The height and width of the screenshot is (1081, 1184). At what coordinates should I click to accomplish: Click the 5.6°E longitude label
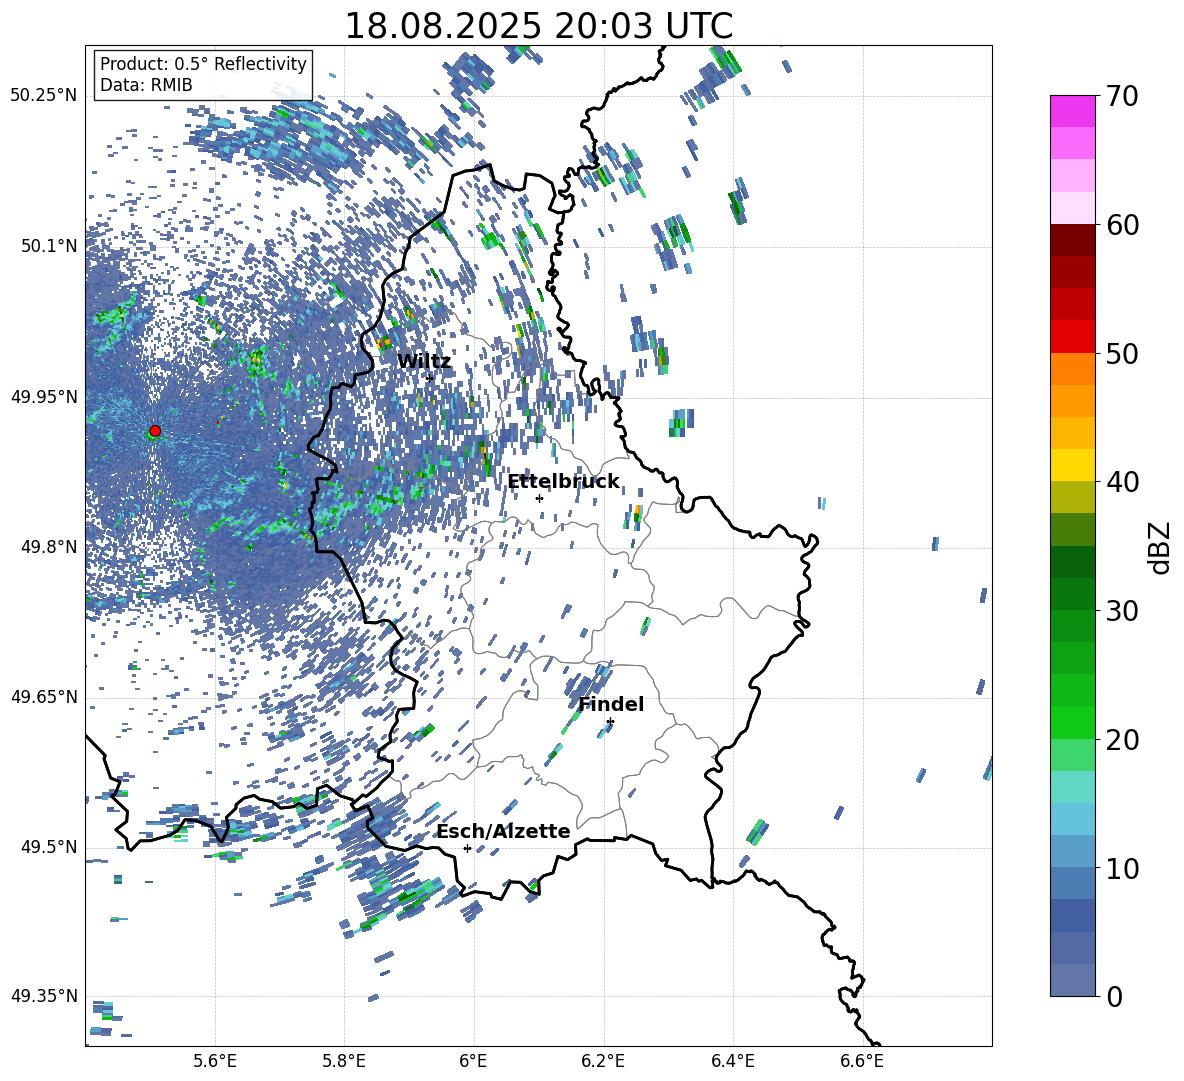tap(215, 1061)
